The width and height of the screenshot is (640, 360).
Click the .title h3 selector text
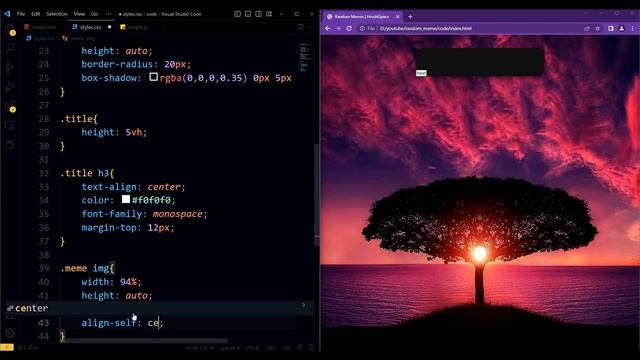click(x=87, y=173)
